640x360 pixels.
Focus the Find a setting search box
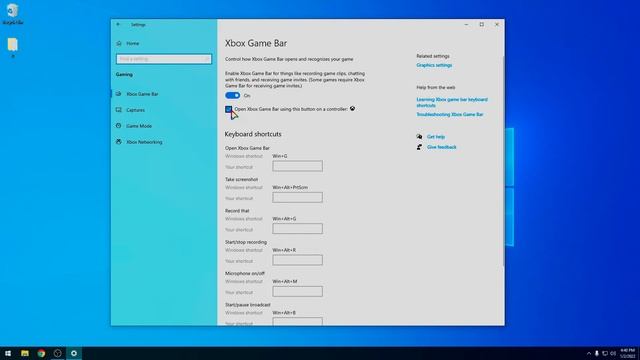point(164,59)
